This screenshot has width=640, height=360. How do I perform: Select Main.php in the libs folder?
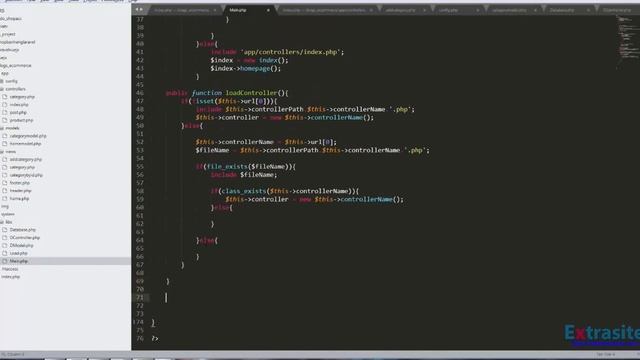tap(19, 261)
